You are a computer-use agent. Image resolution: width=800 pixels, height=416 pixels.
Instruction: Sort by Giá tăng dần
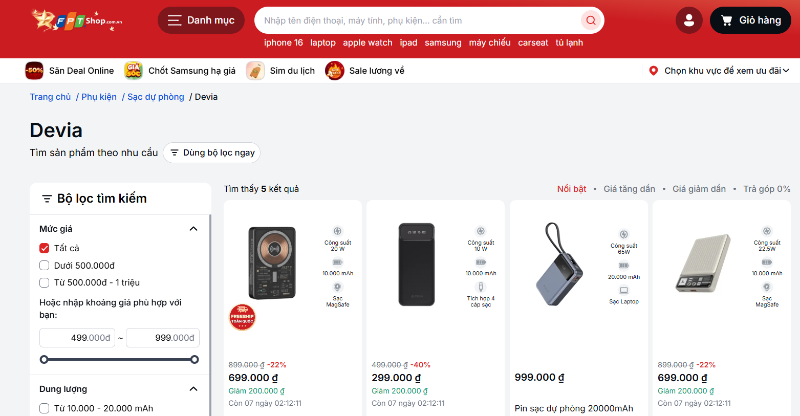pos(629,189)
